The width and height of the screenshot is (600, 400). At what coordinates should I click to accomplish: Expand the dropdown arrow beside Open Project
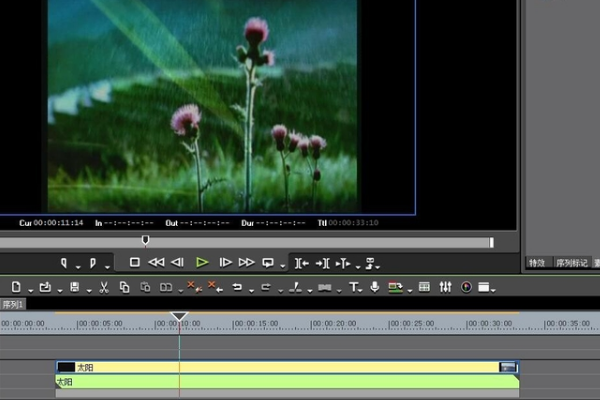[58, 291]
